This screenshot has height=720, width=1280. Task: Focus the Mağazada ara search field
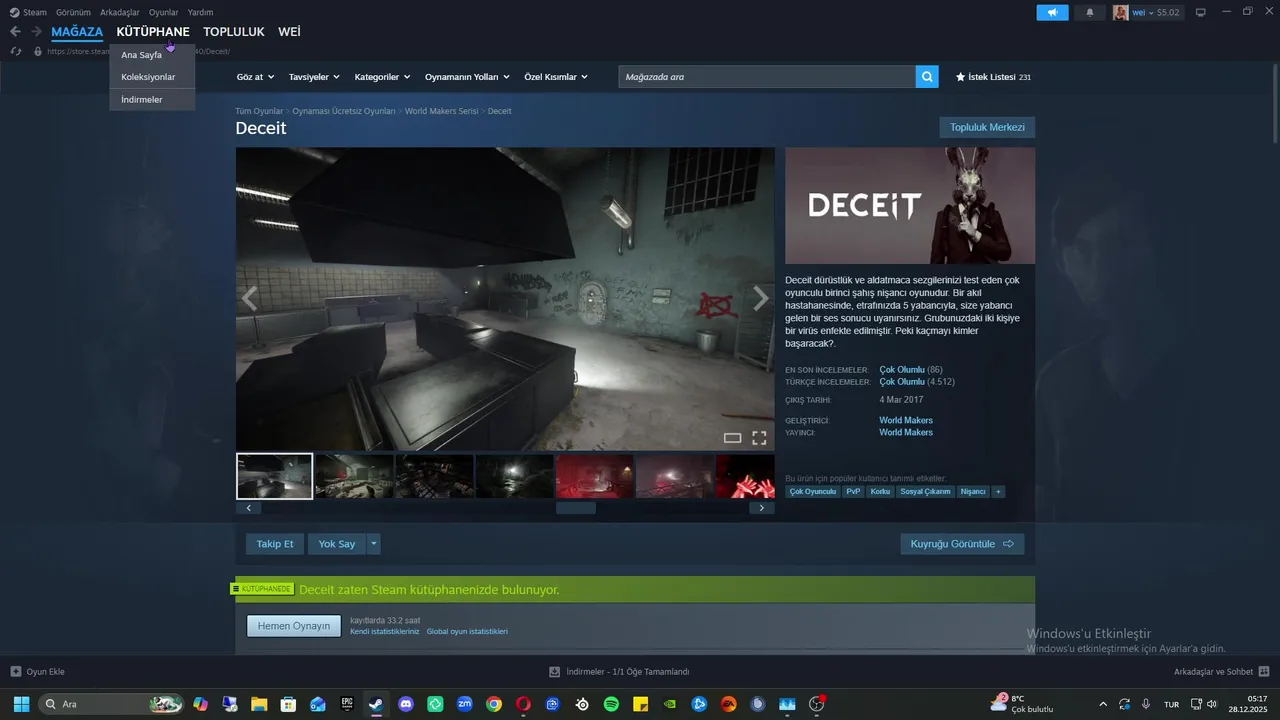click(x=767, y=77)
